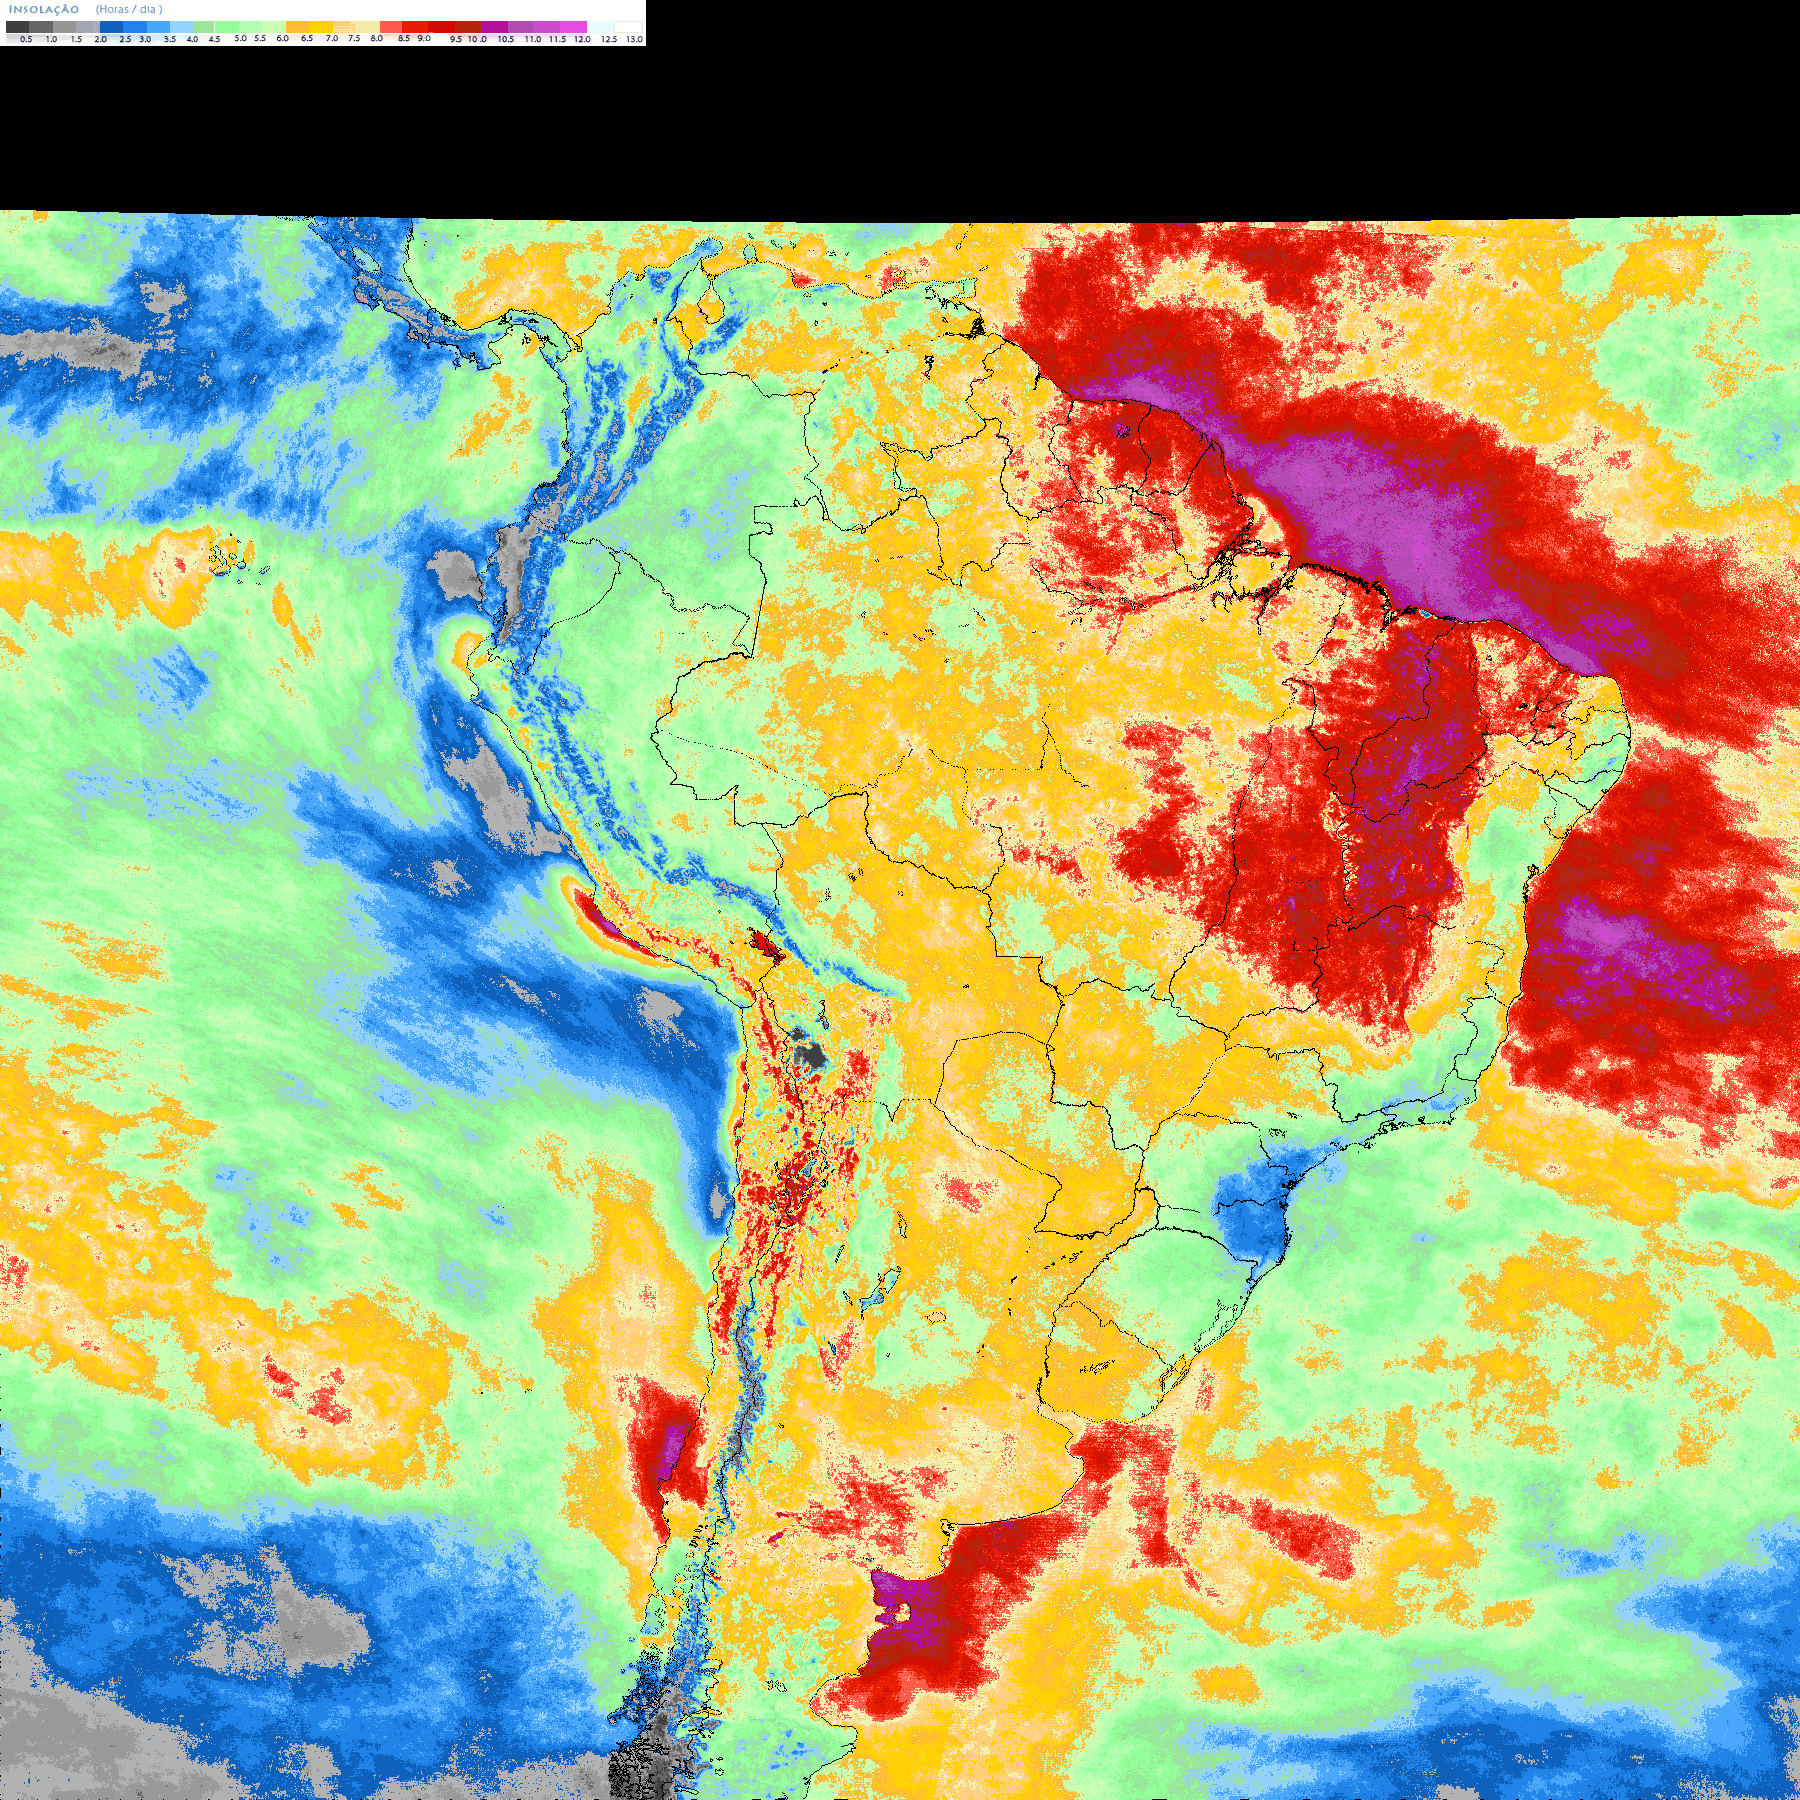Click the darkest gray swatch in legend
1800x1800 pixels.
17,27
